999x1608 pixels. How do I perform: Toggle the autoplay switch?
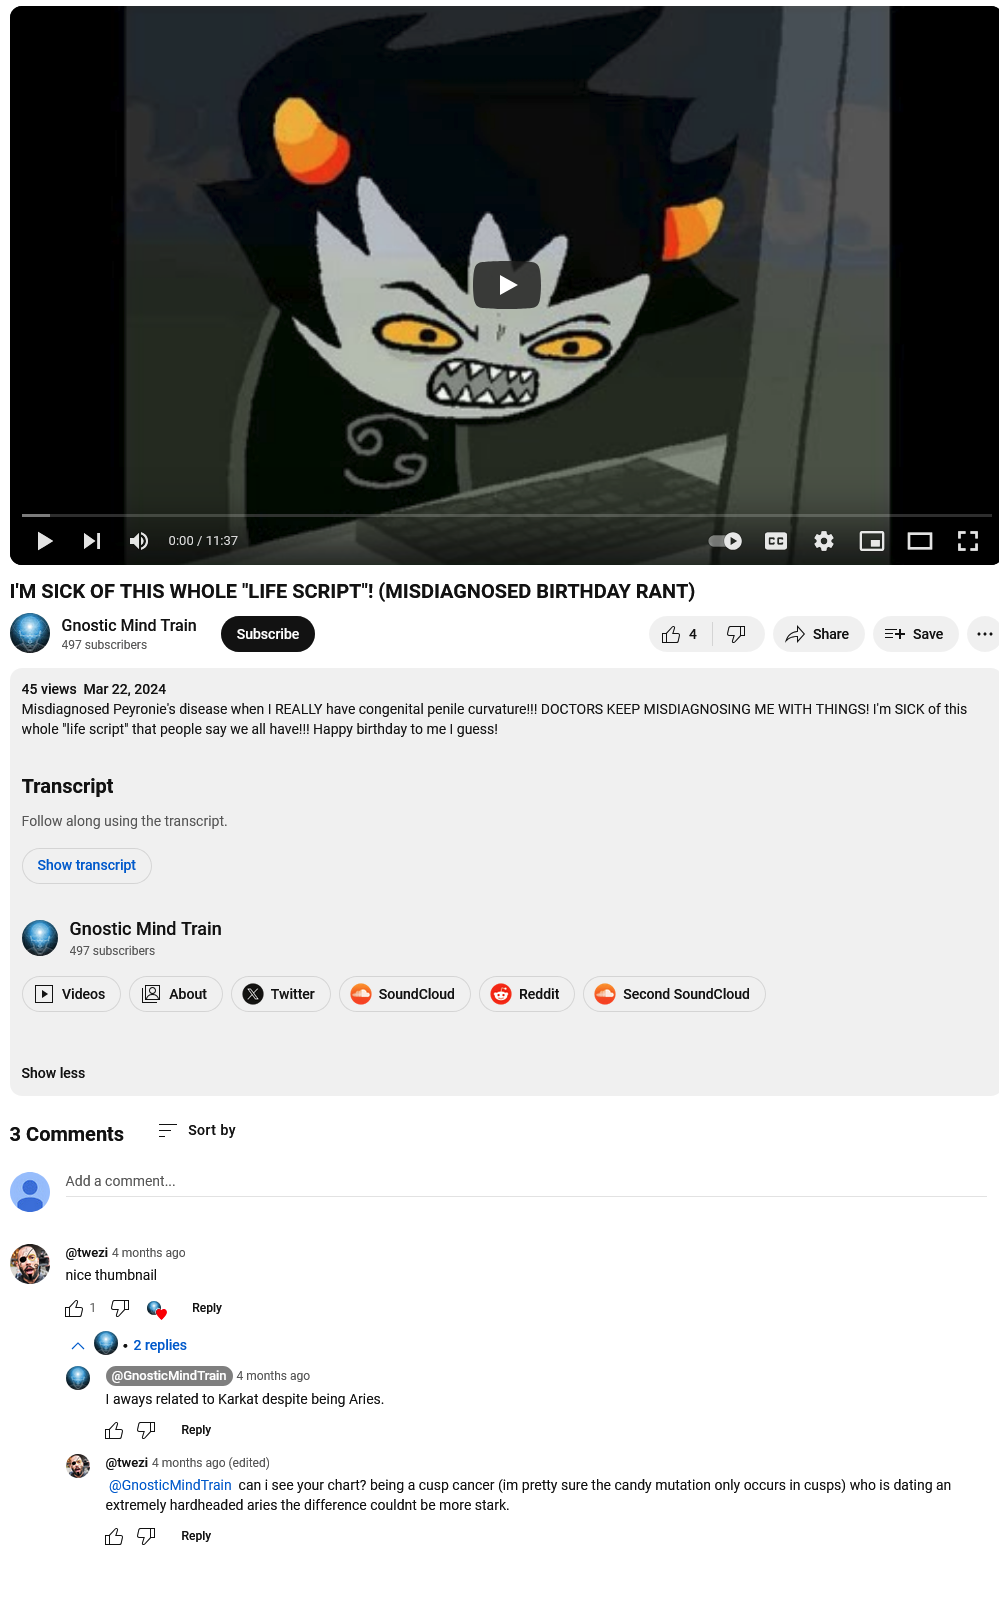click(725, 541)
